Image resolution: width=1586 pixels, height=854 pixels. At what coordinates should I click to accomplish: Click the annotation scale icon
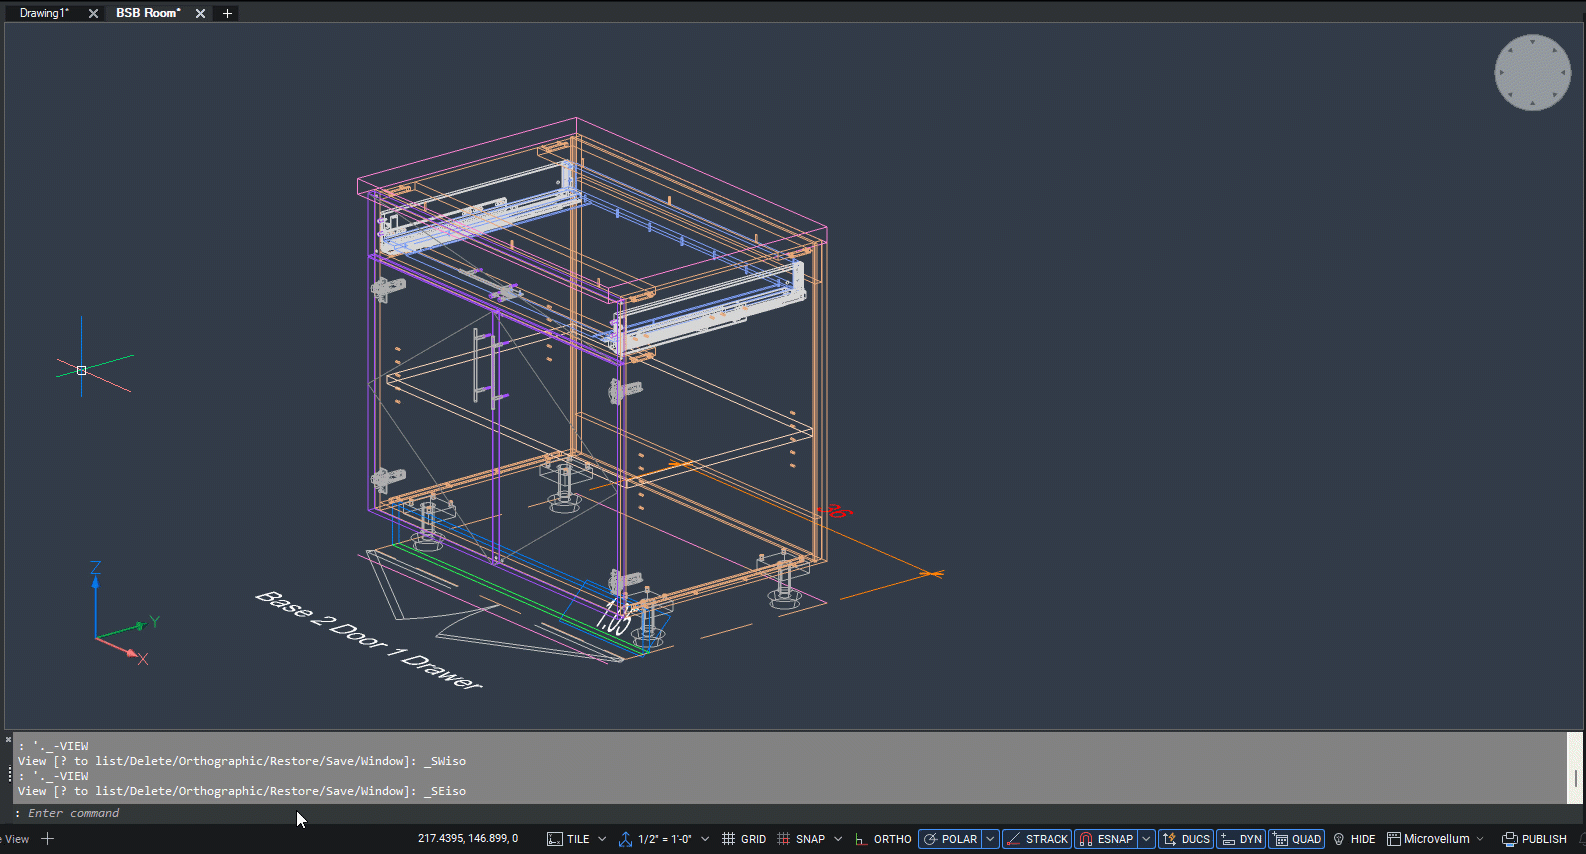coord(625,839)
